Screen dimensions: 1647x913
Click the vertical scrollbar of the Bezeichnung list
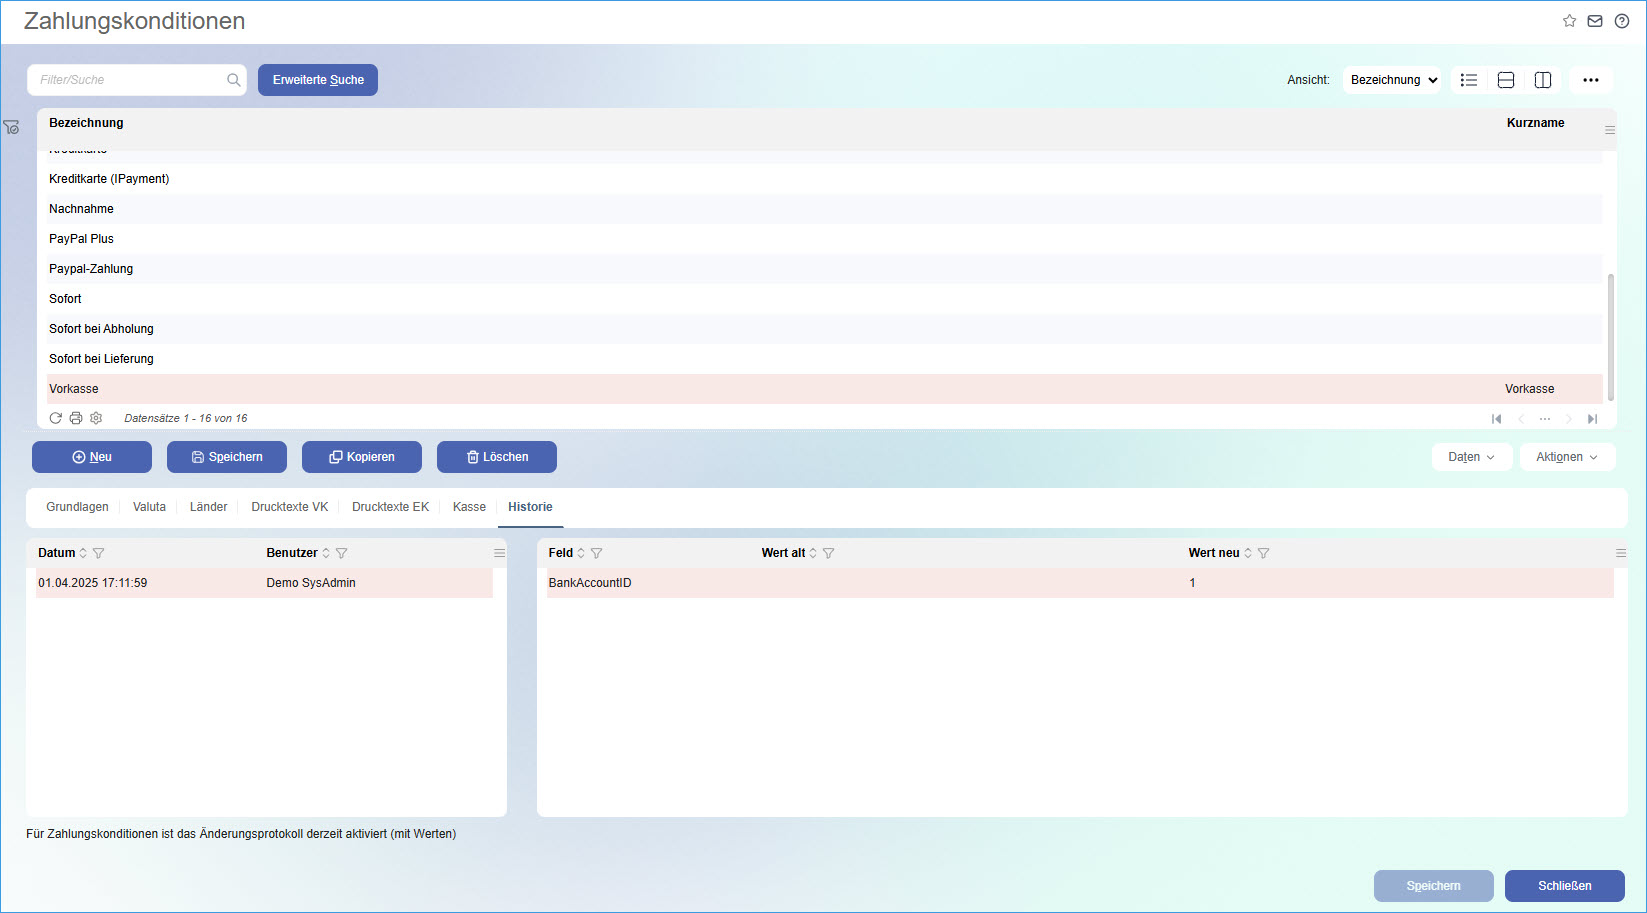(1610, 337)
